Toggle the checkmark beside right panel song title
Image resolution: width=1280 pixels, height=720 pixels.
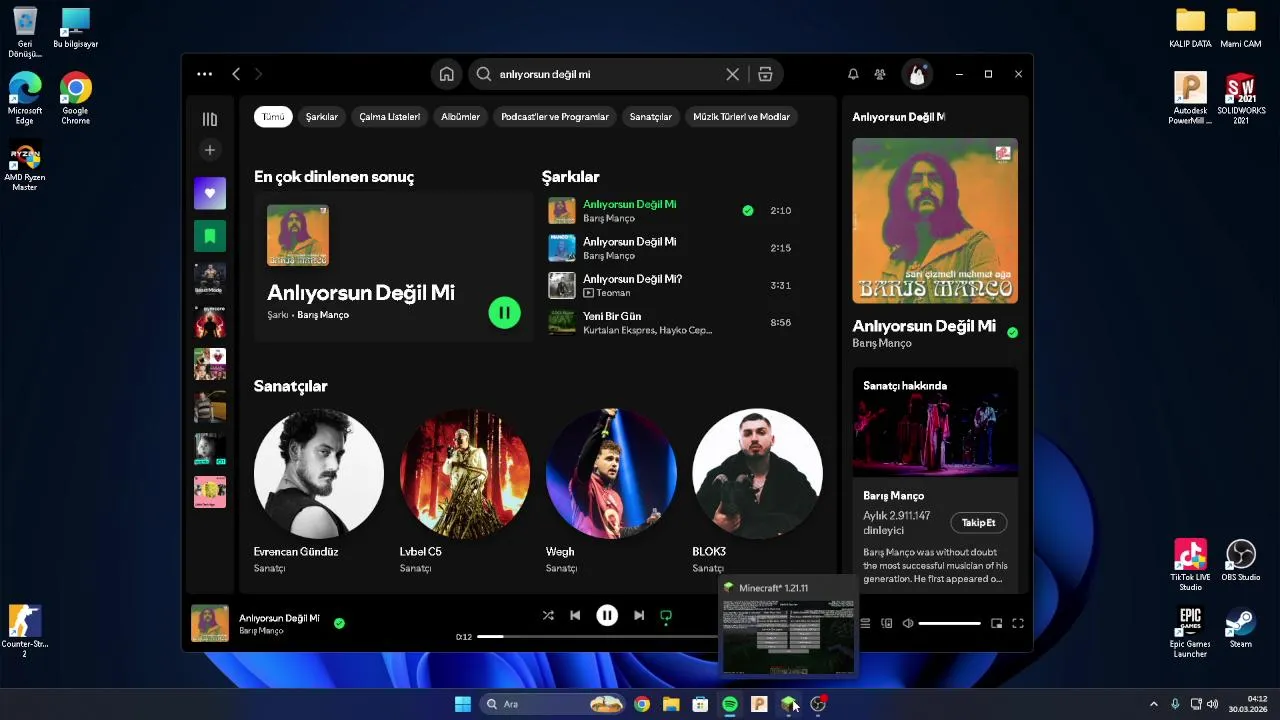[1012, 332]
